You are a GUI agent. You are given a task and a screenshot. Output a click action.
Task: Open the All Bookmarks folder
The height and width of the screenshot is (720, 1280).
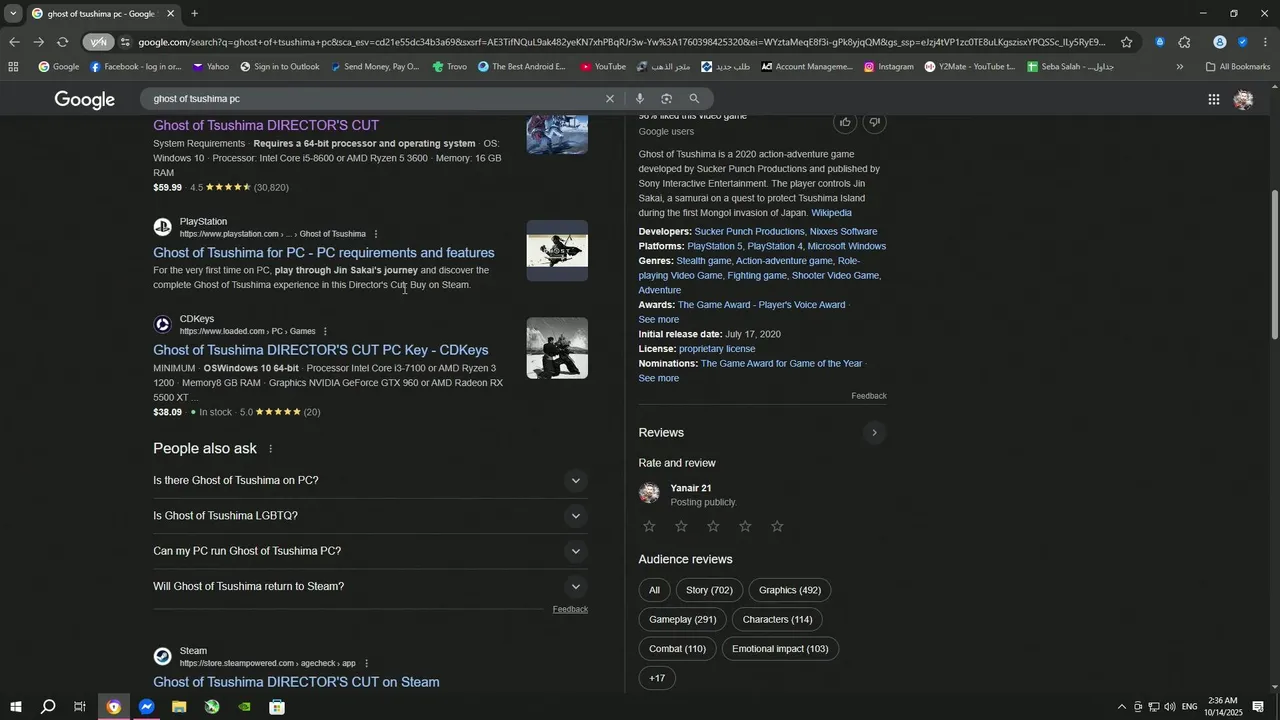click(x=1238, y=67)
